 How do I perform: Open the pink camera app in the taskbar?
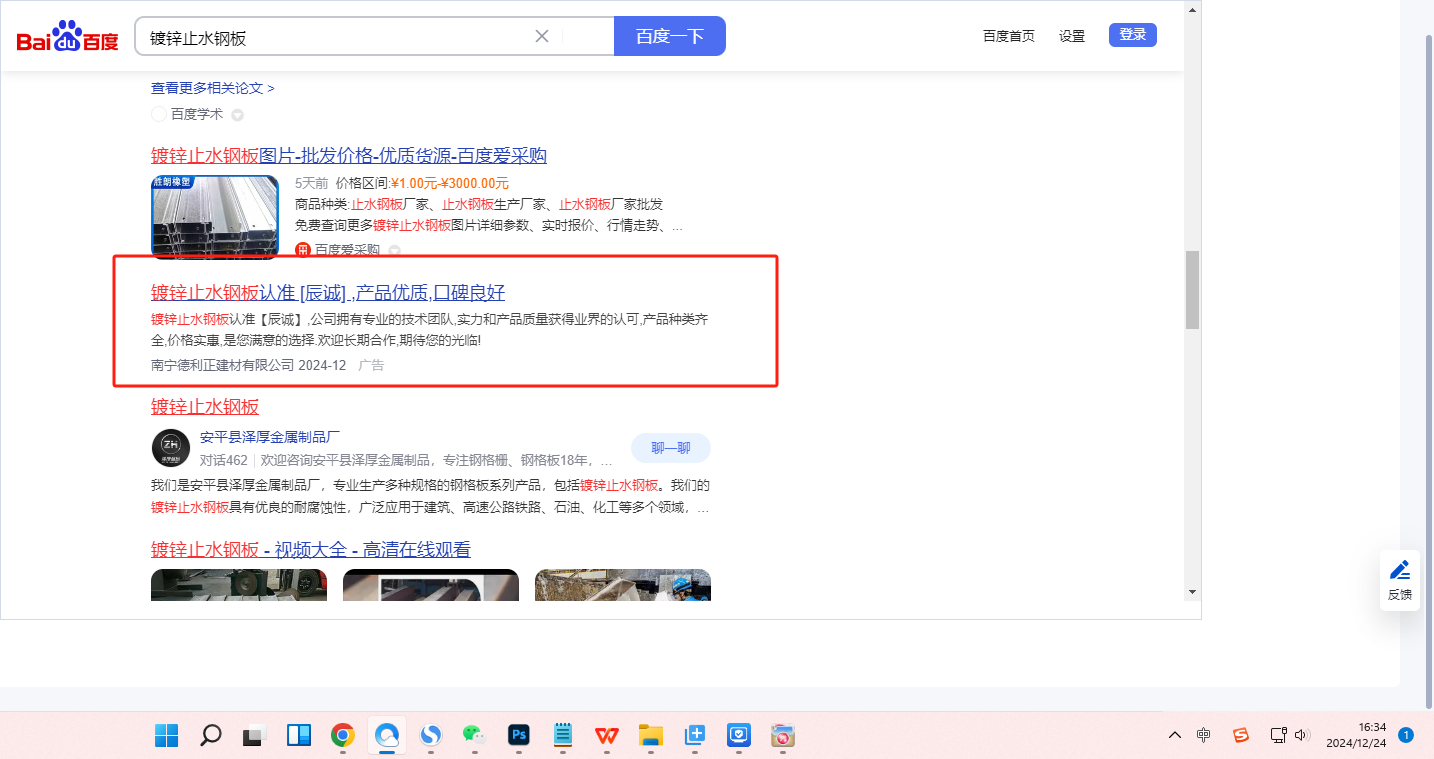pos(783,736)
